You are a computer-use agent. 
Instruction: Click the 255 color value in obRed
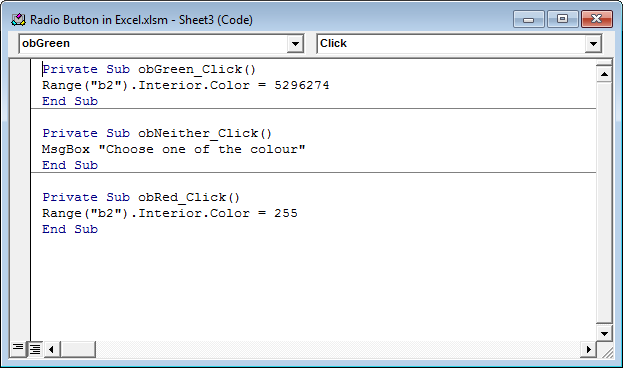[286, 213]
